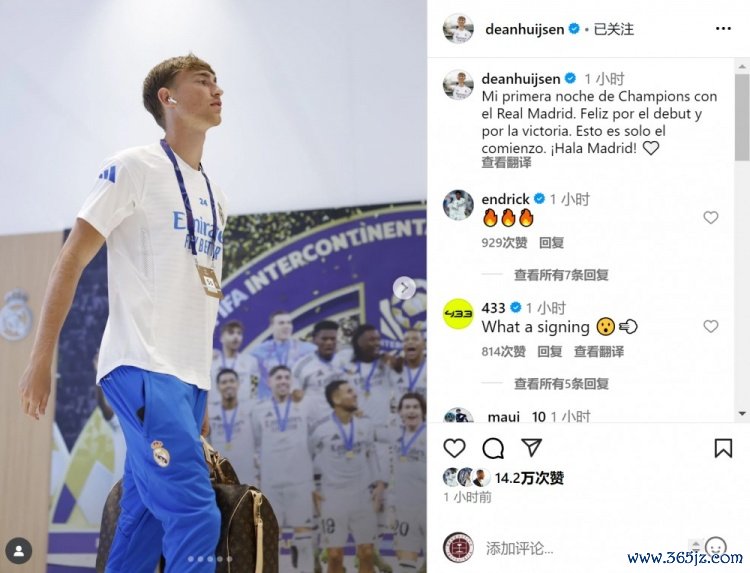The height and width of the screenshot is (573, 750).
Task: View translation of the post caption
Action: click(x=506, y=163)
